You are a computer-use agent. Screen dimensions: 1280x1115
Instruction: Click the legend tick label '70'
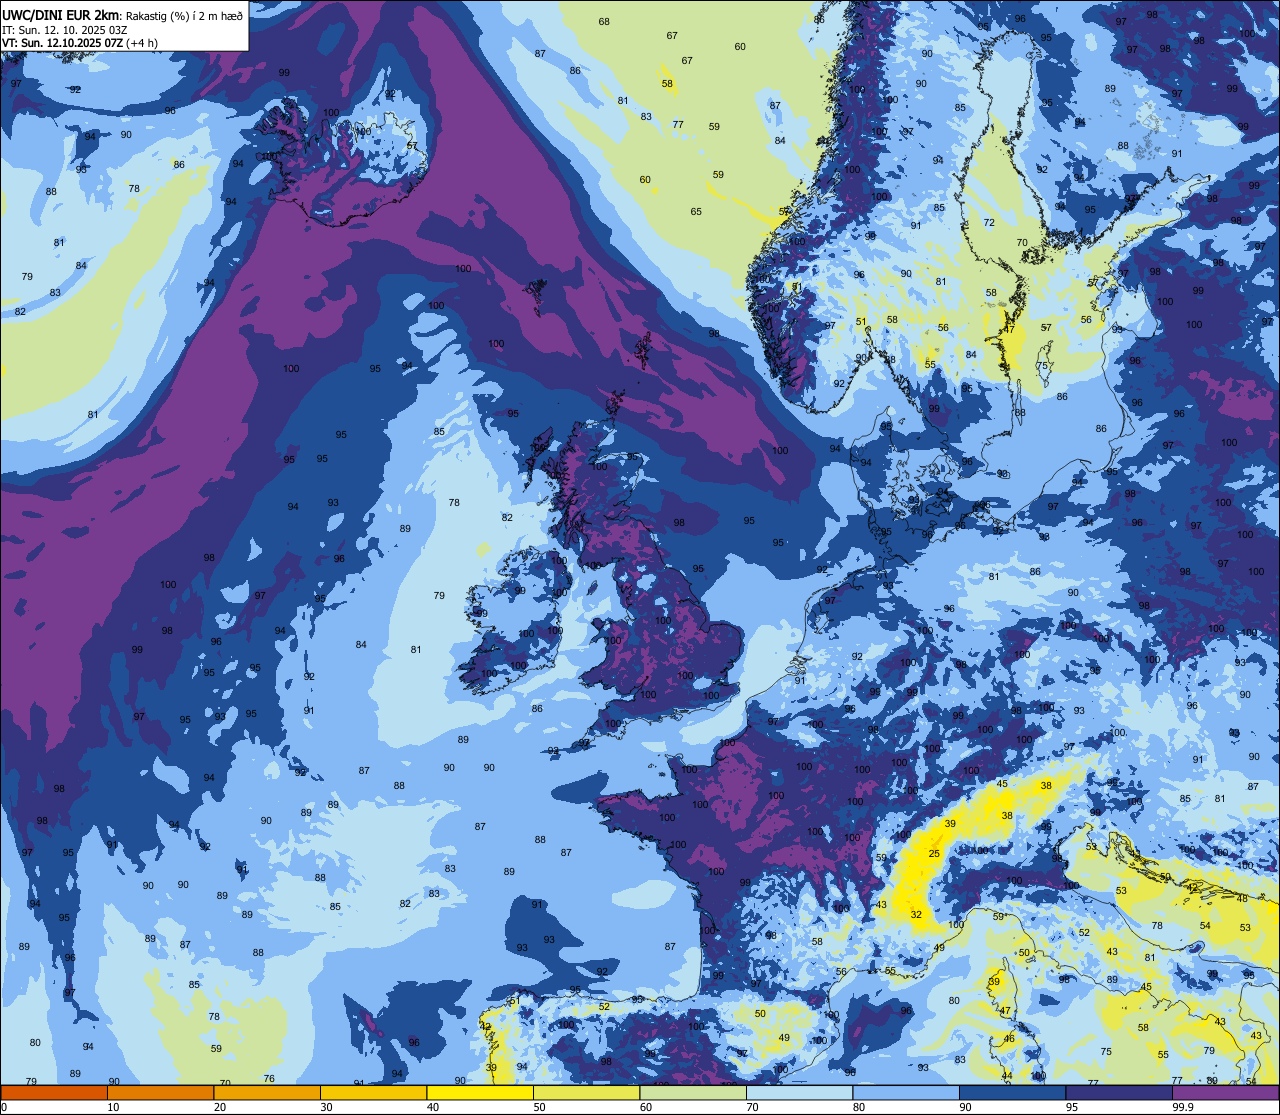coord(752,1107)
